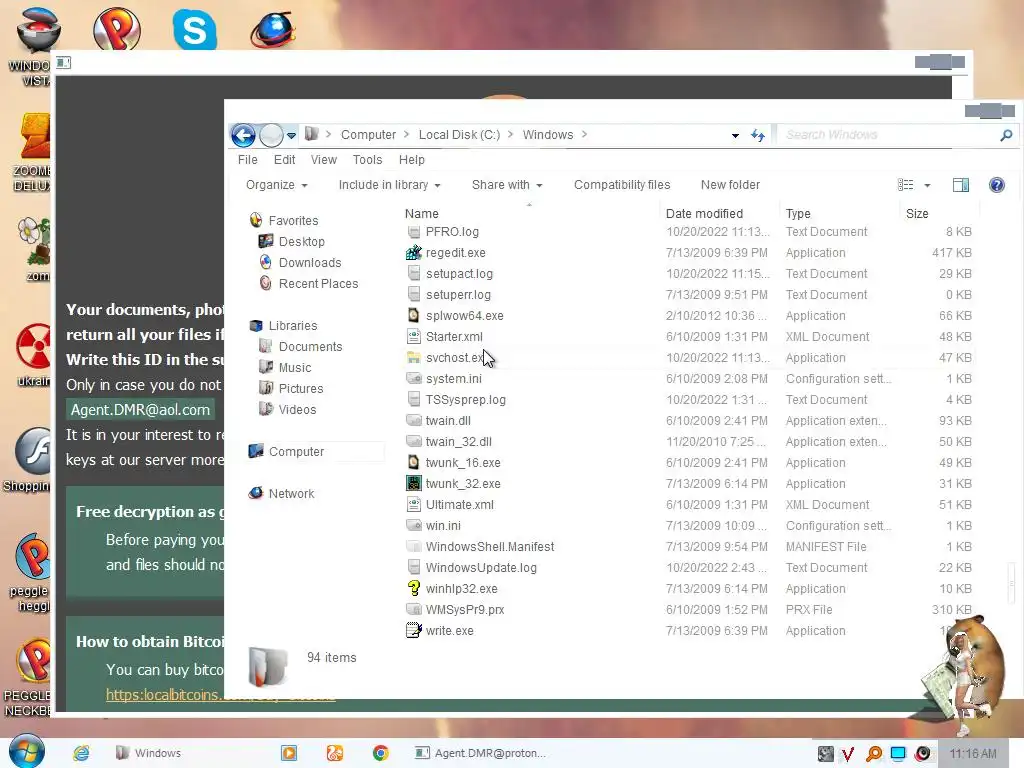
Task: Open the Organize dropdown
Action: click(x=276, y=185)
